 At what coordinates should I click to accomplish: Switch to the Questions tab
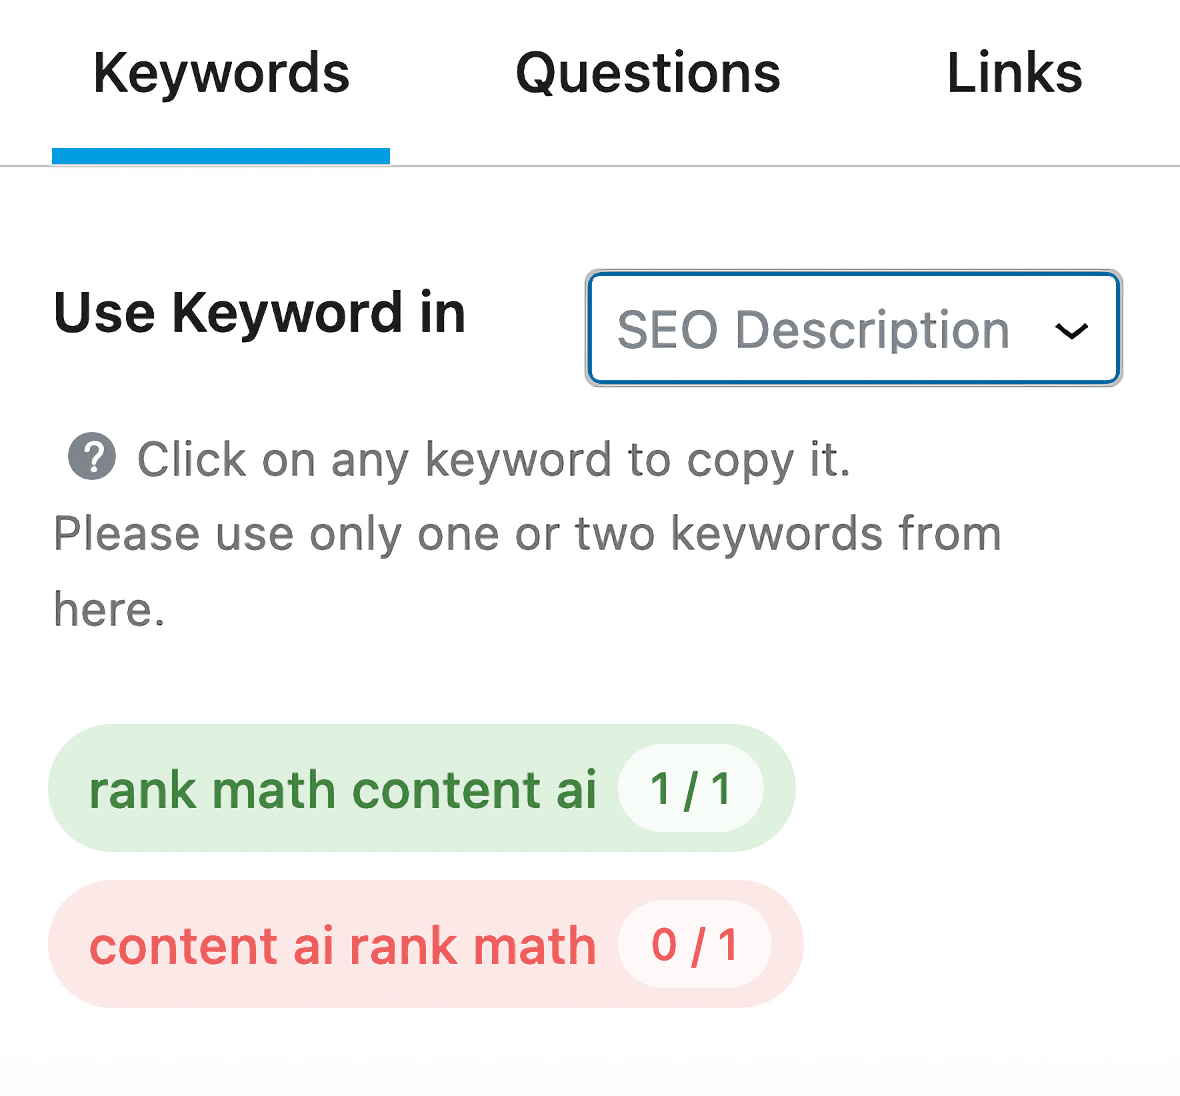[647, 73]
